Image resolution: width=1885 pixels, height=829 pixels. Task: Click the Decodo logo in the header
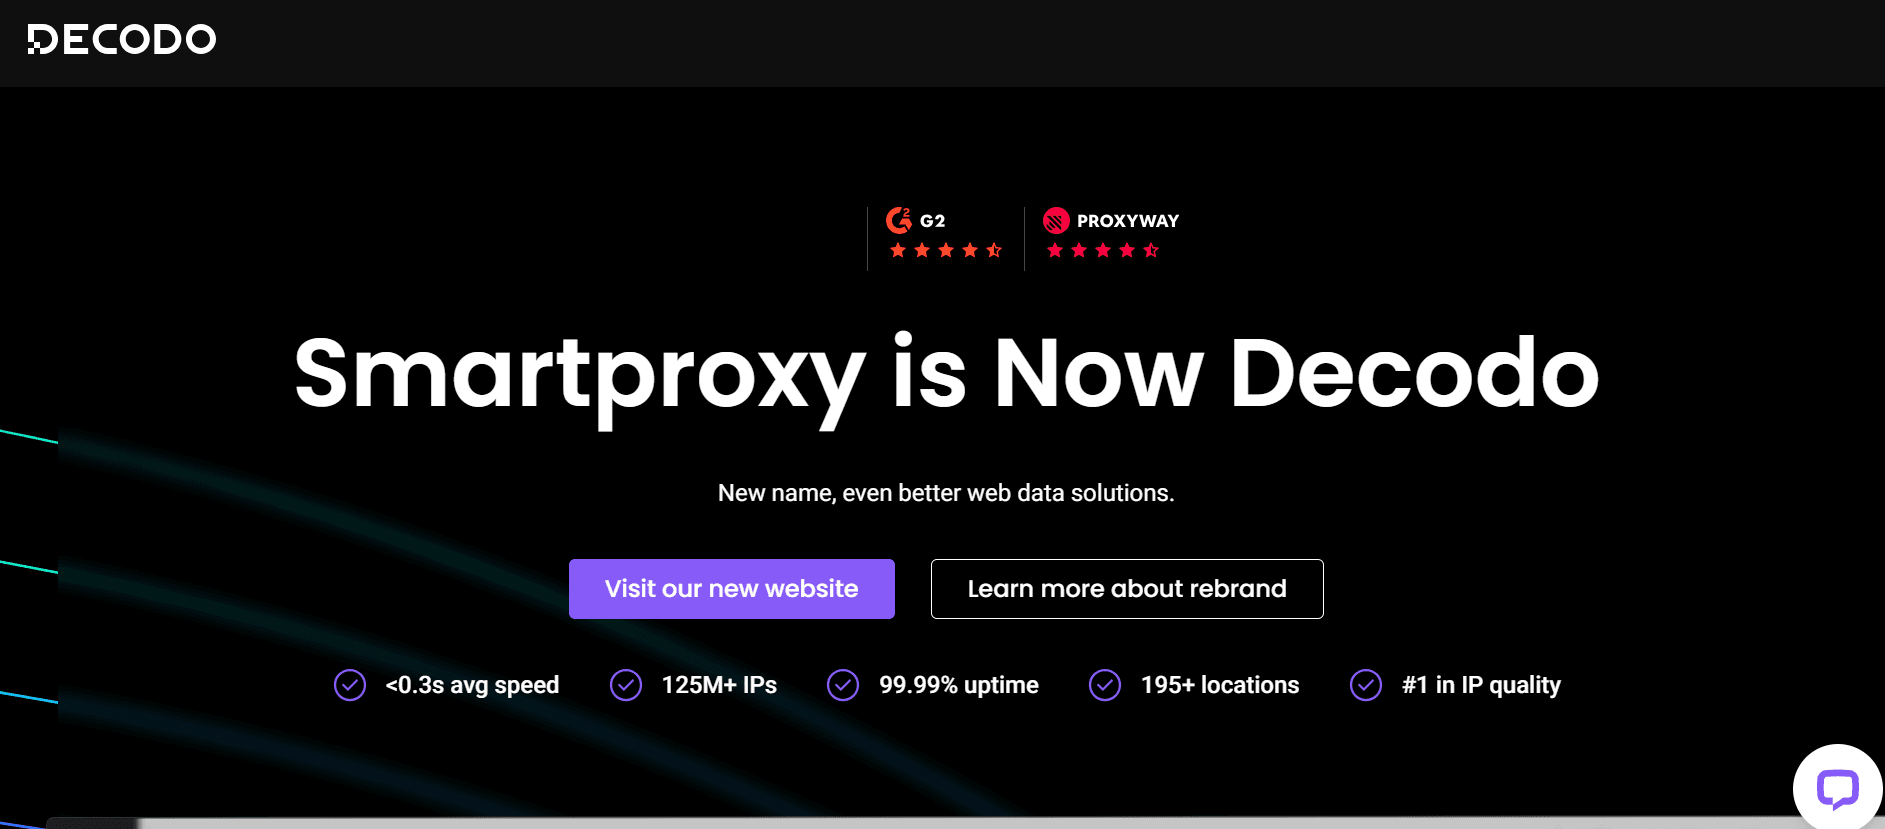click(122, 39)
